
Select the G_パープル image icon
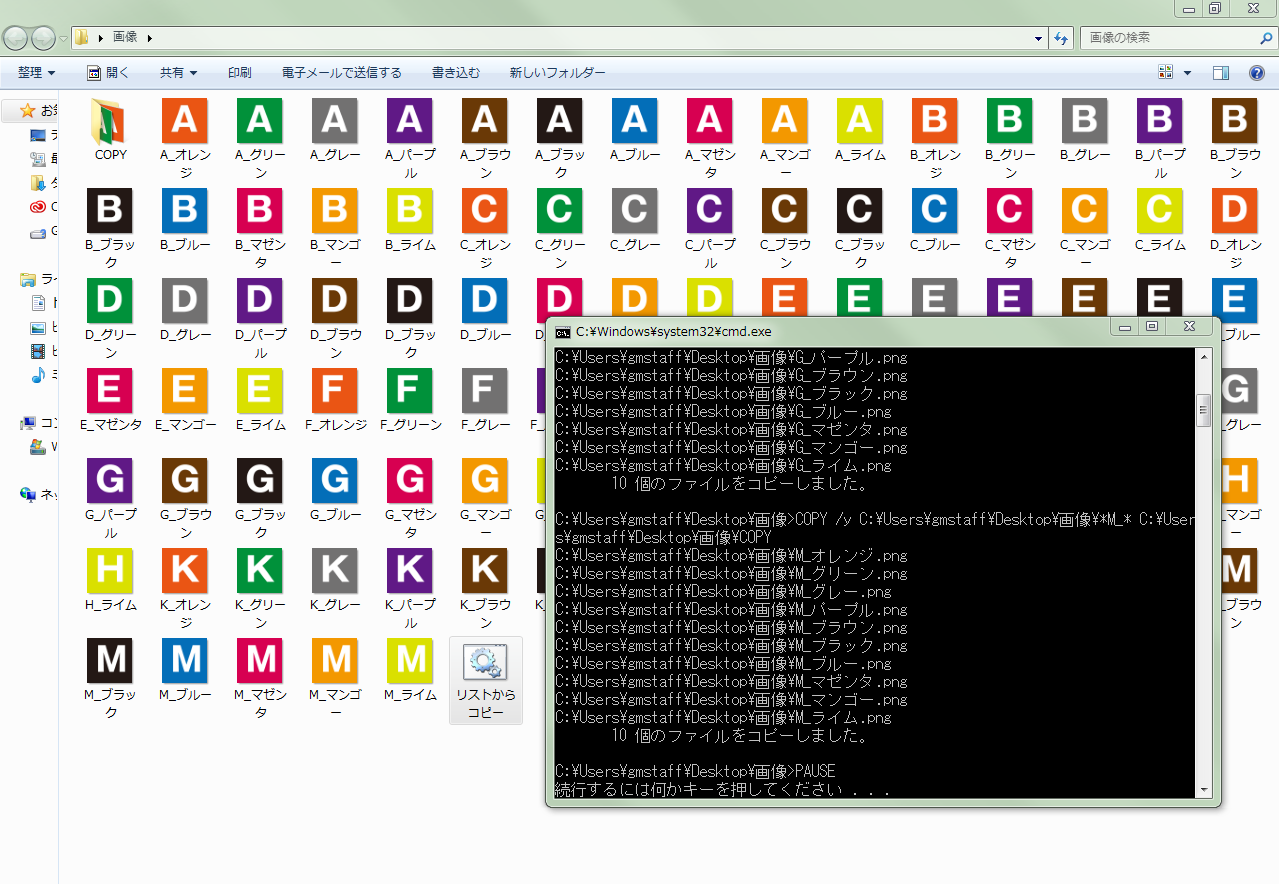(110, 481)
